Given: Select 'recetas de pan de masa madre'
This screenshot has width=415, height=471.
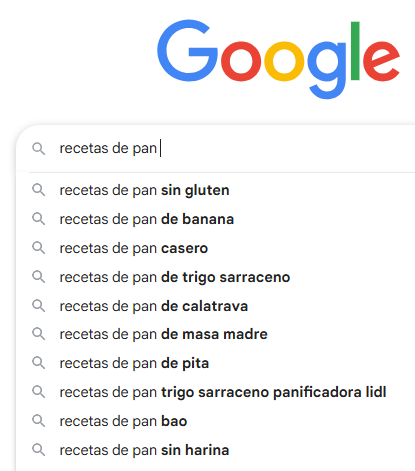Looking at the screenshot, I should coord(163,334).
